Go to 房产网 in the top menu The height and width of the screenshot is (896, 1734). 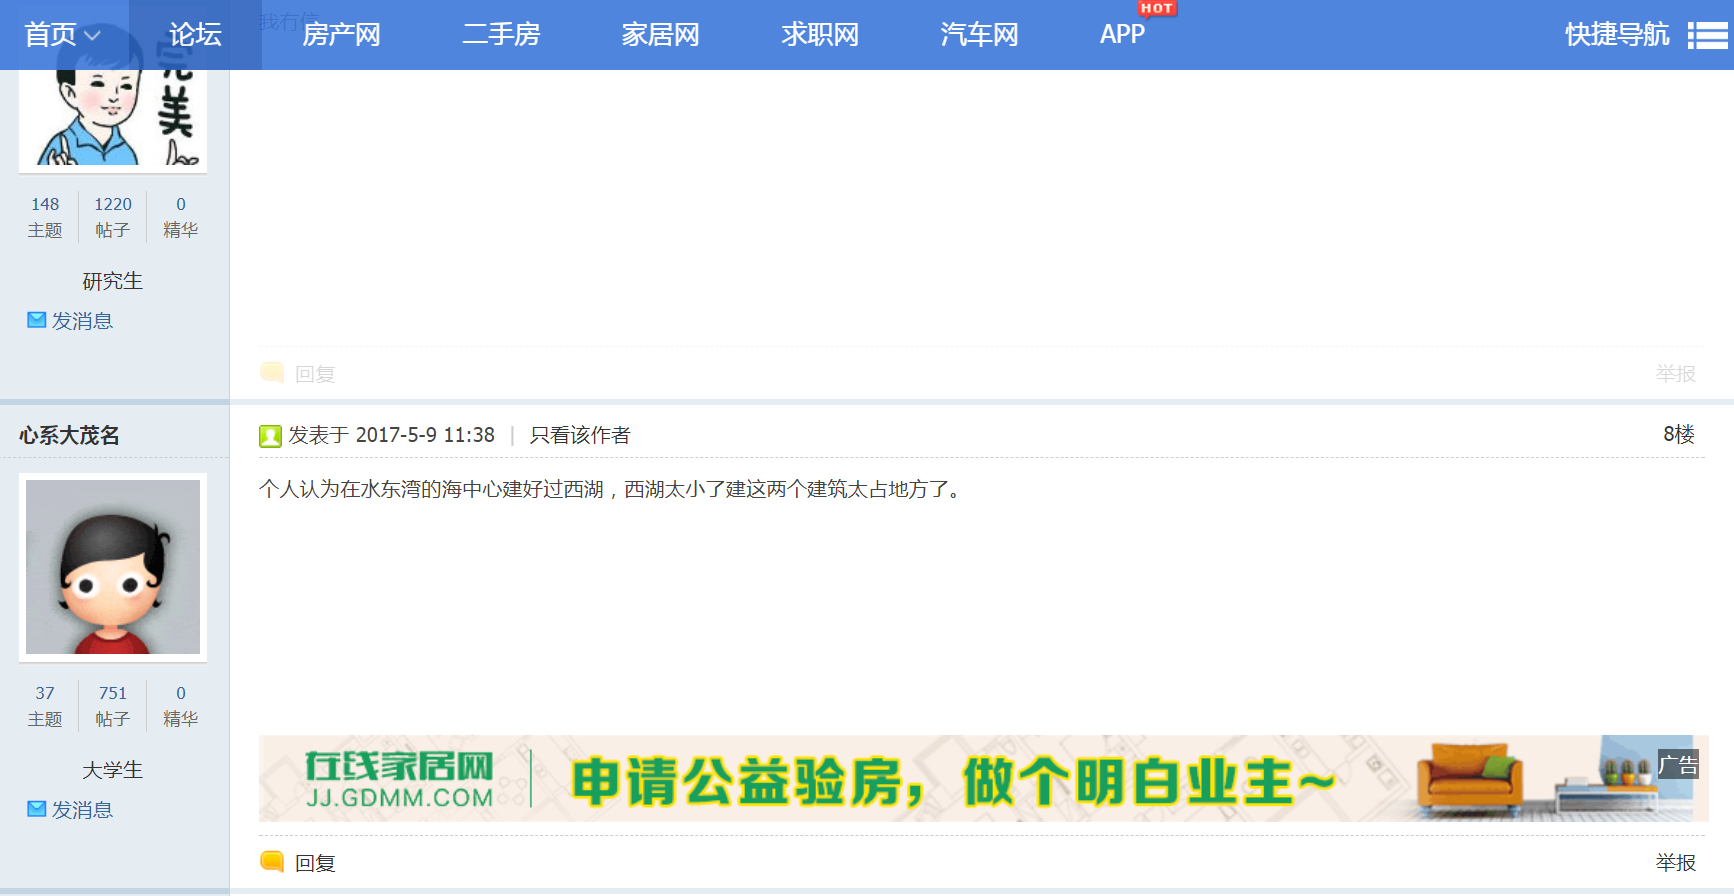coord(341,35)
